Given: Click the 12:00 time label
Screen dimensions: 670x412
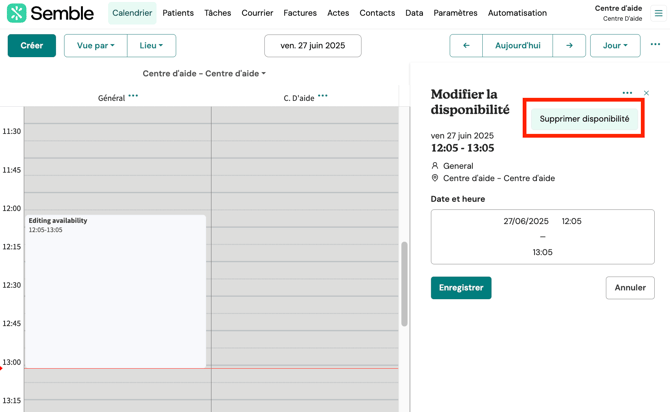Looking at the screenshot, I should point(12,208).
